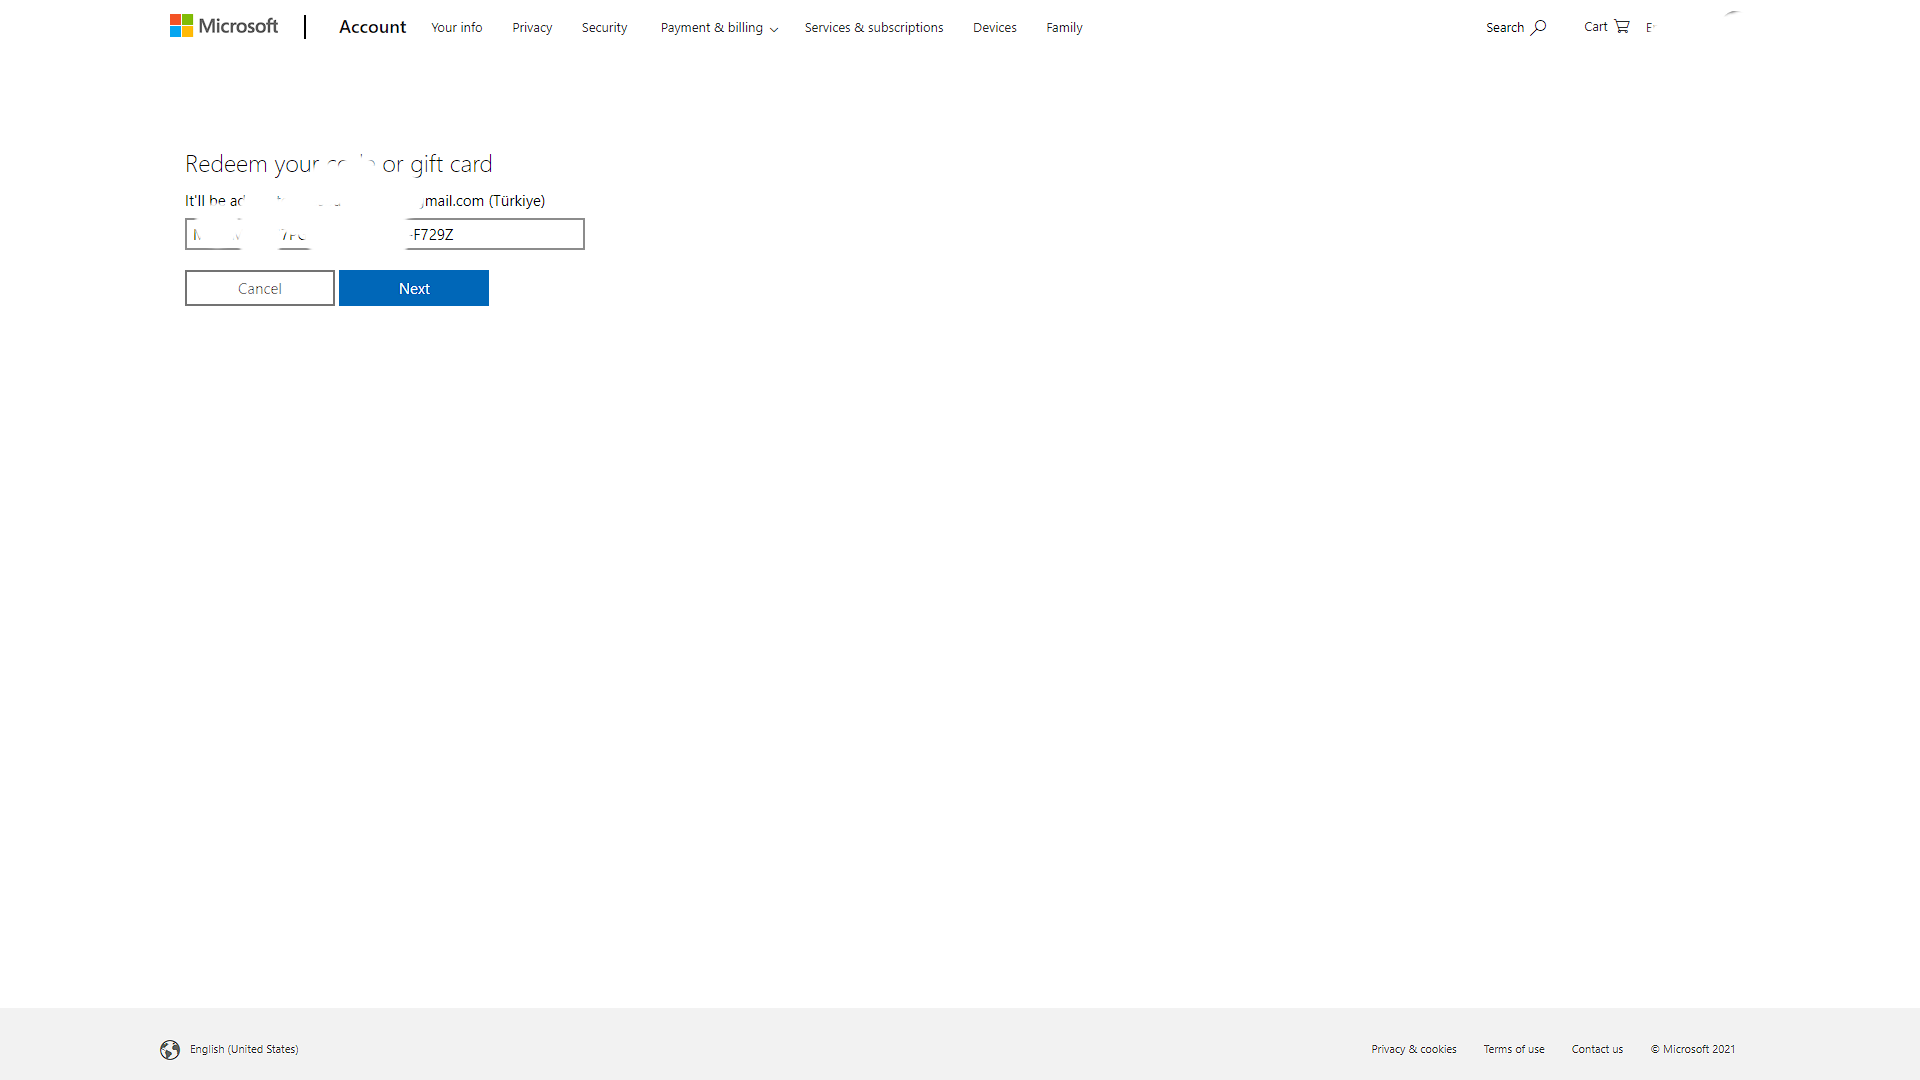Open Terms of use link

coord(1513,1049)
